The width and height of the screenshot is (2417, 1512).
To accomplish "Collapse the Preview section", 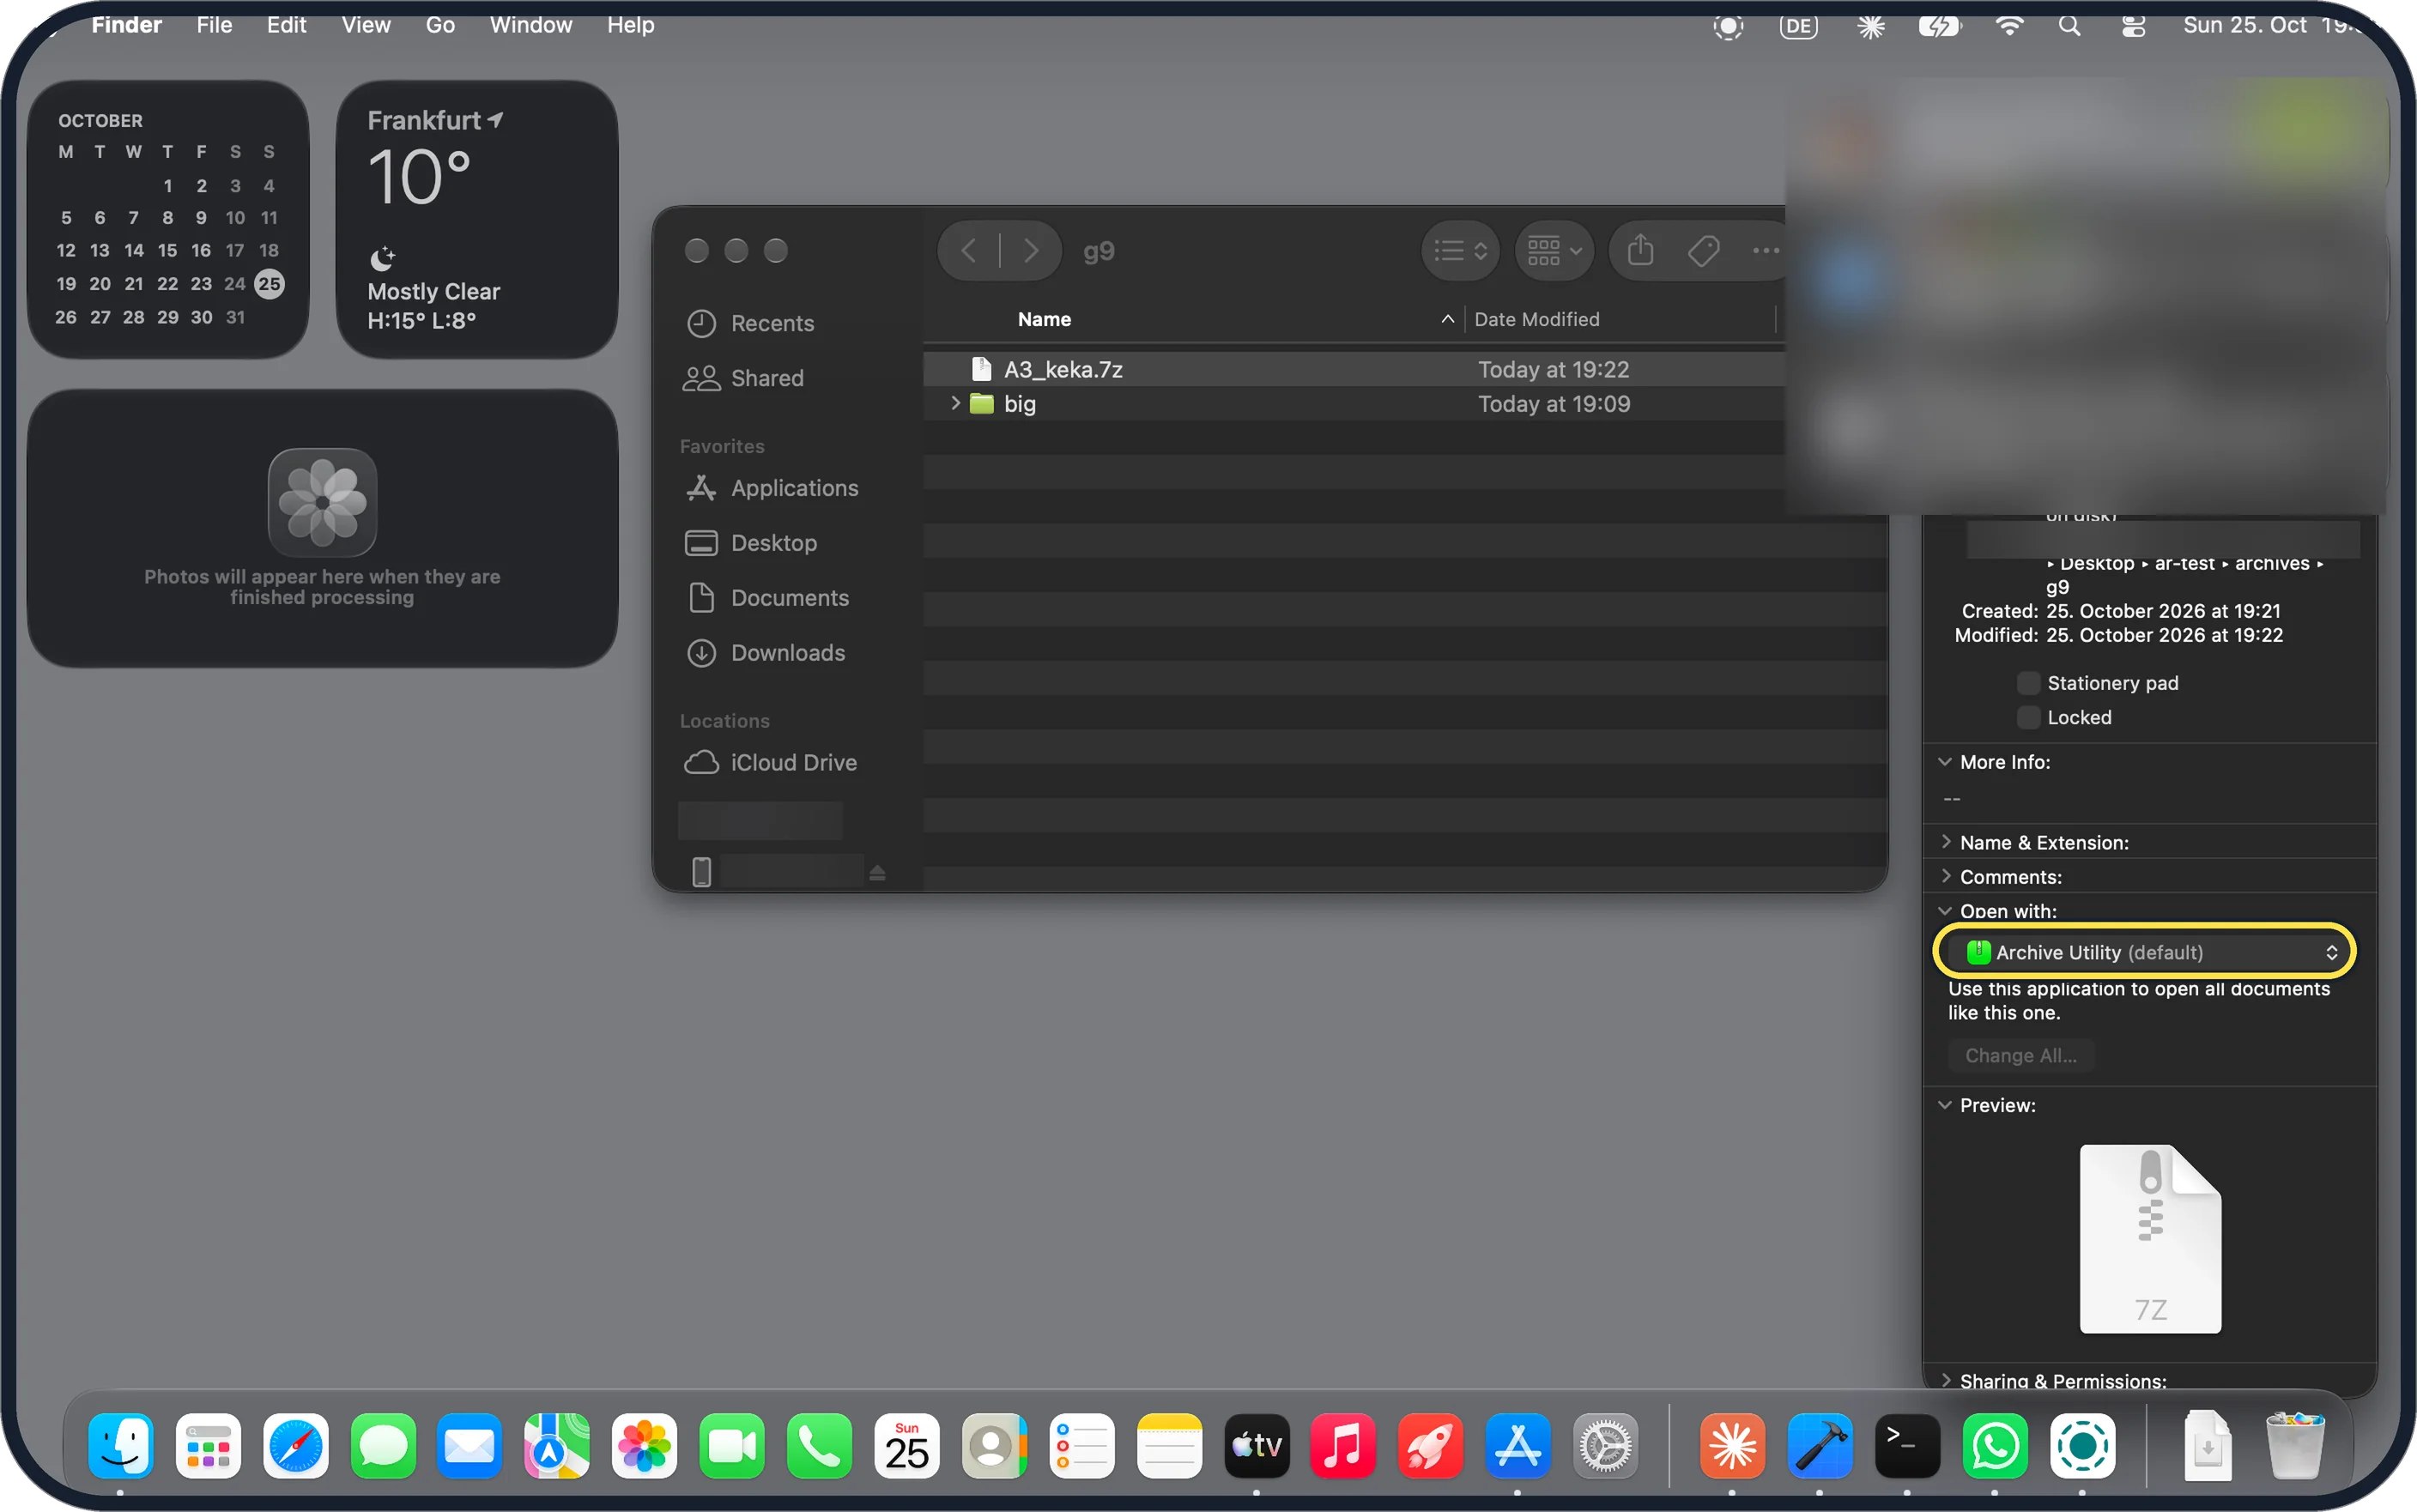I will coord(1945,1105).
